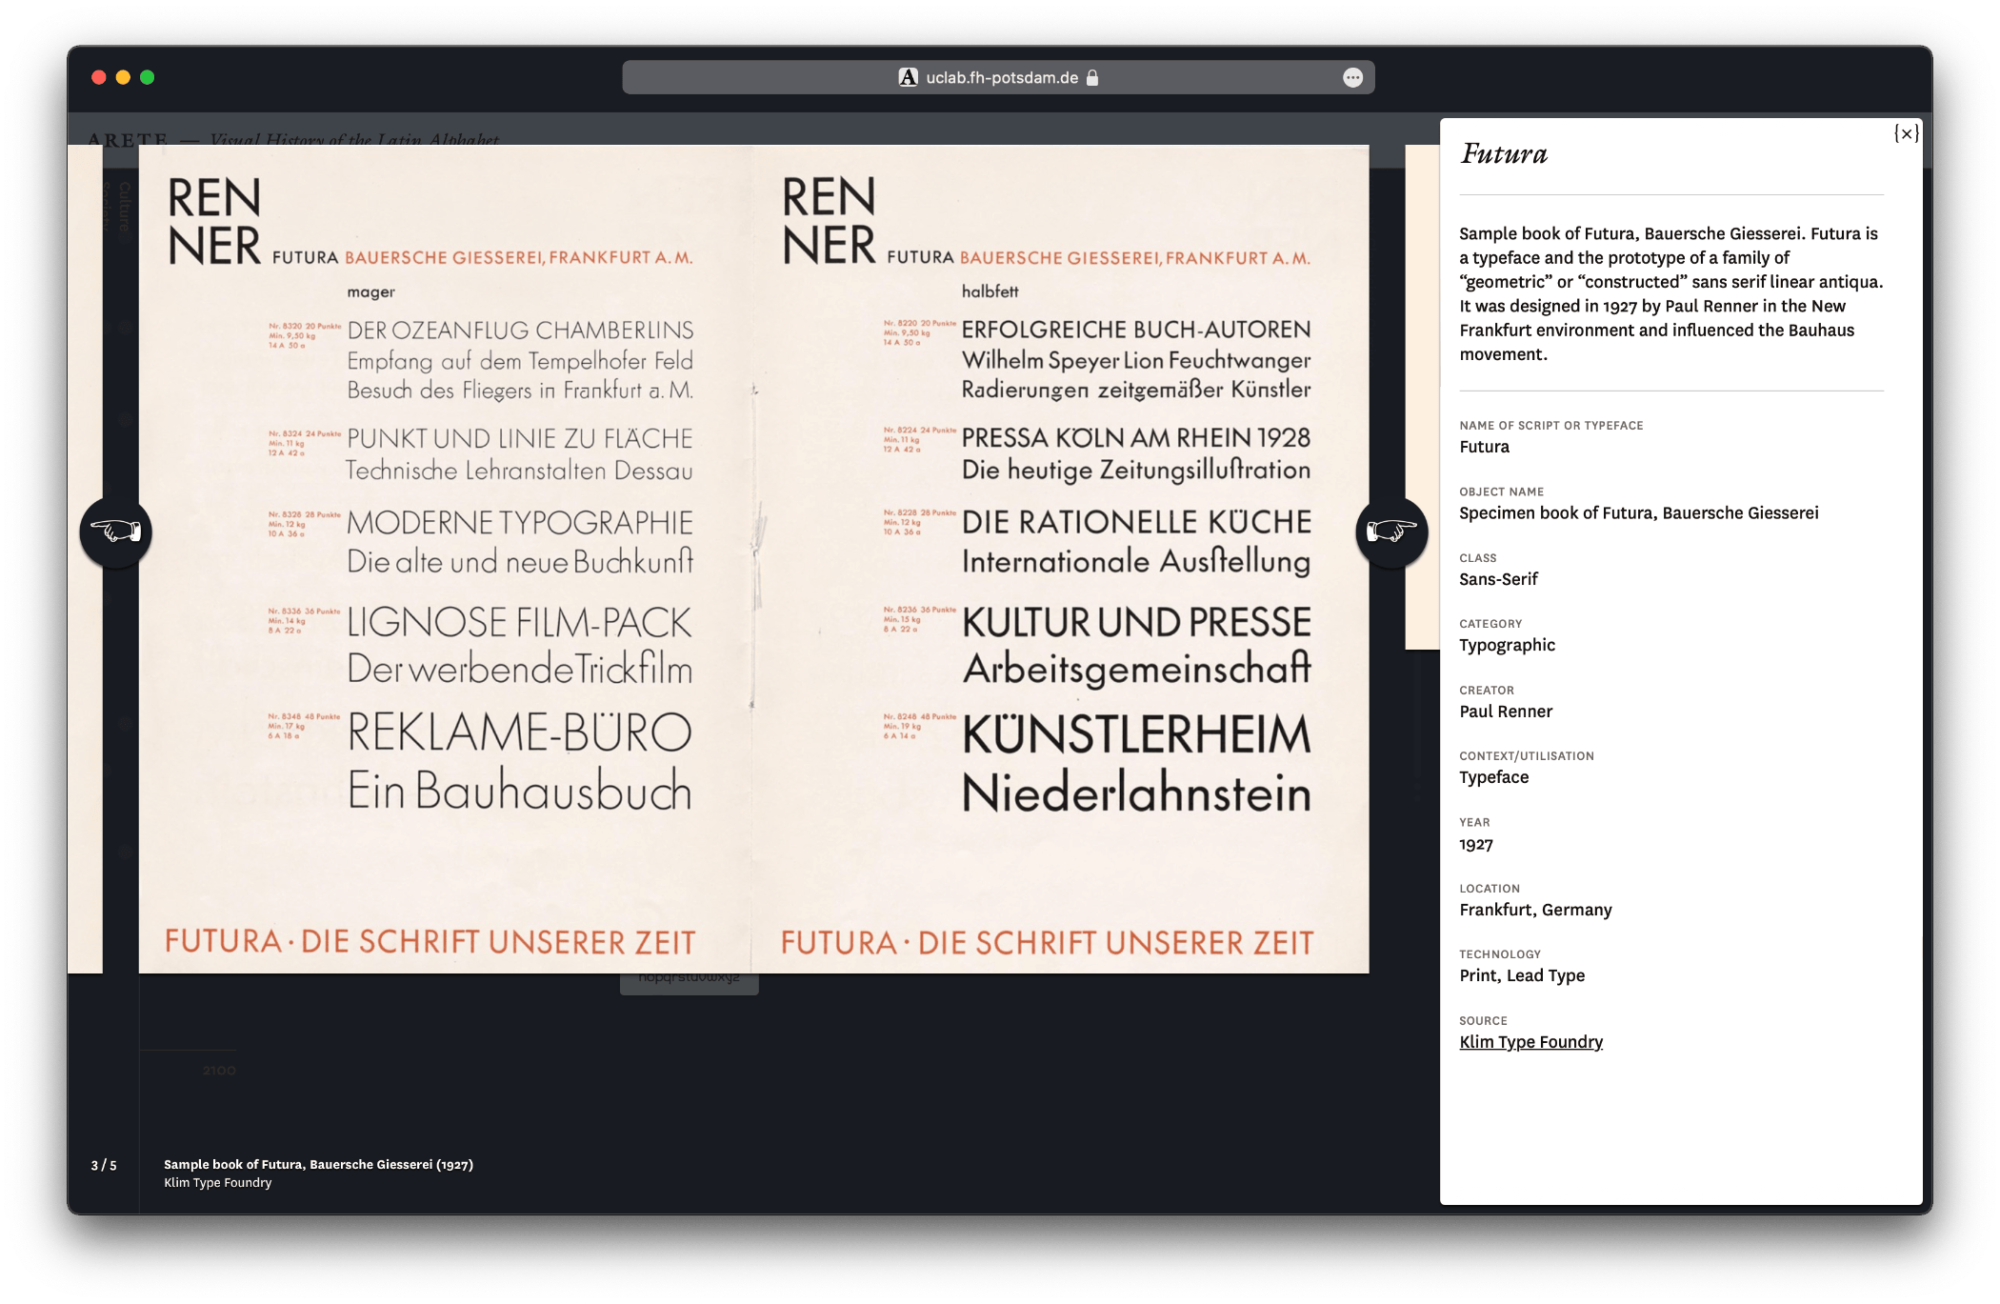This screenshot has width=2000, height=1304.
Task: Go to next image with right pointing hand
Action: (1391, 531)
